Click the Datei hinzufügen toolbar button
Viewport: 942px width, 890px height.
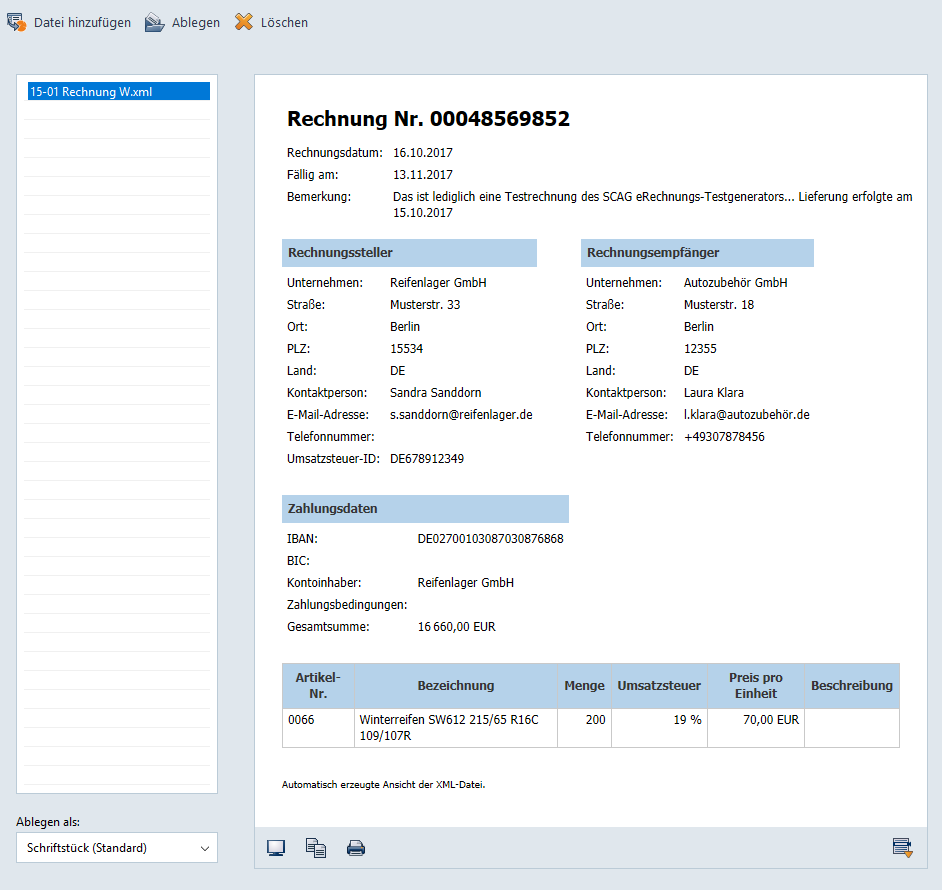click(x=69, y=22)
